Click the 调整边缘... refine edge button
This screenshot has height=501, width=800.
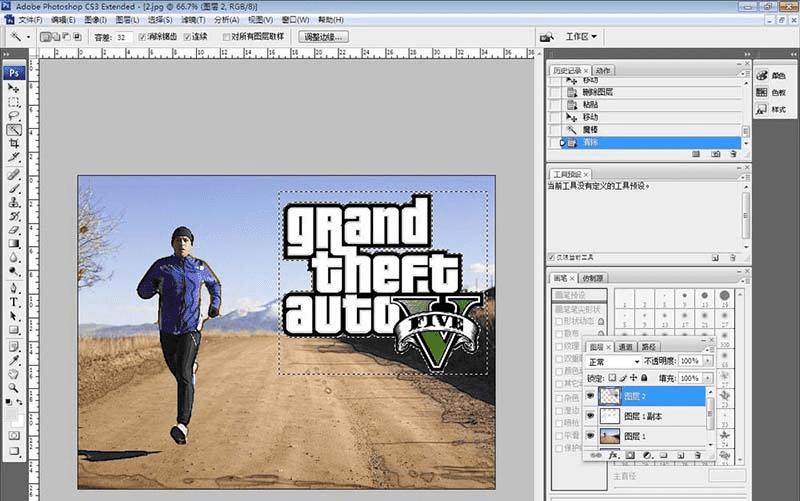(323, 37)
